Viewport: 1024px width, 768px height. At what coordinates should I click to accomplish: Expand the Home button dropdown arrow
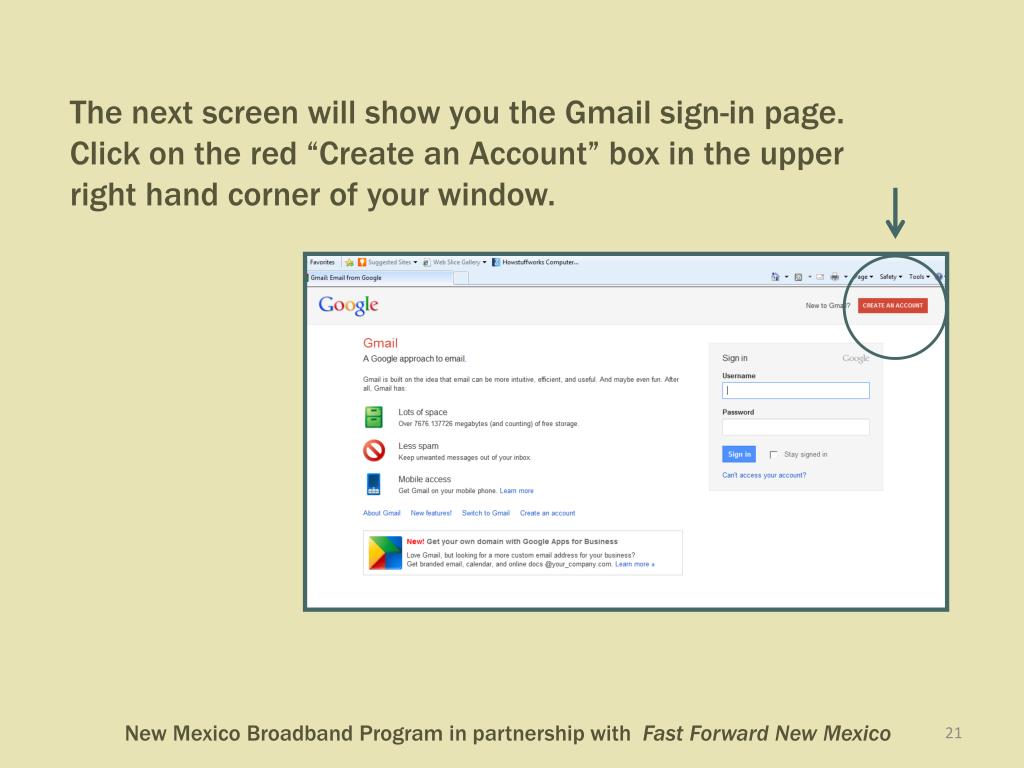(x=786, y=277)
